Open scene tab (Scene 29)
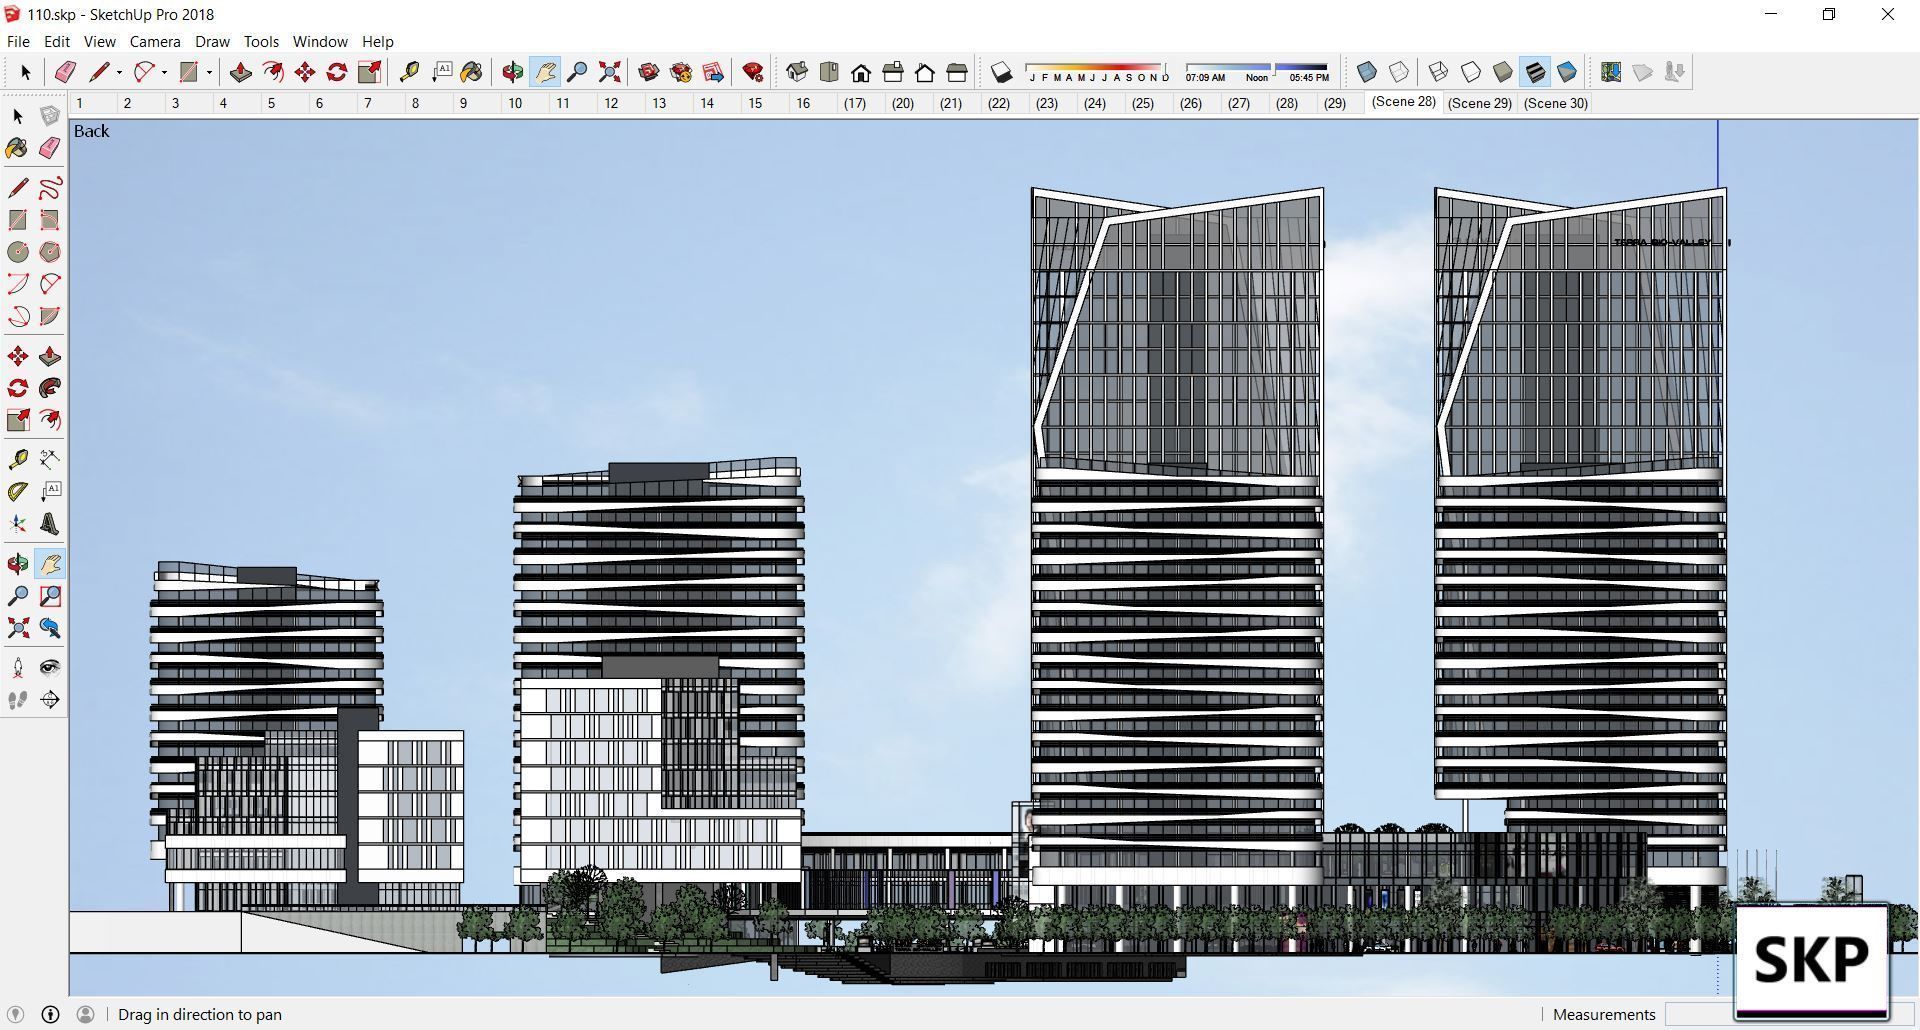Viewport: 1920px width, 1030px height. click(1480, 103)
